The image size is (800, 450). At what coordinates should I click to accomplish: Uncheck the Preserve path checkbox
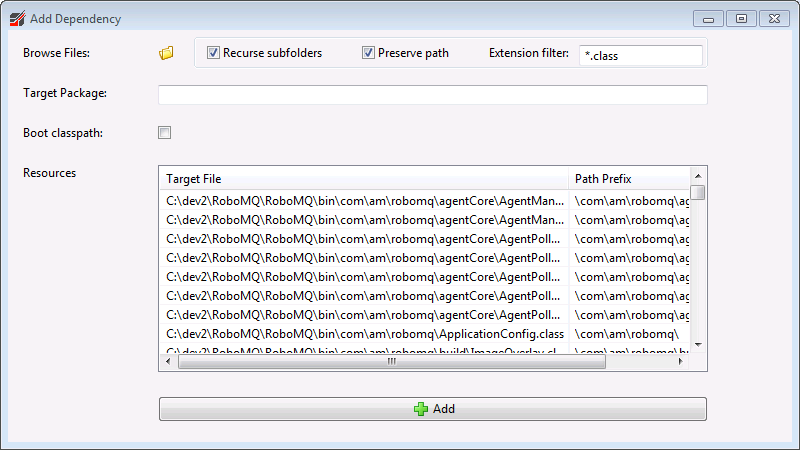(368, 53)
